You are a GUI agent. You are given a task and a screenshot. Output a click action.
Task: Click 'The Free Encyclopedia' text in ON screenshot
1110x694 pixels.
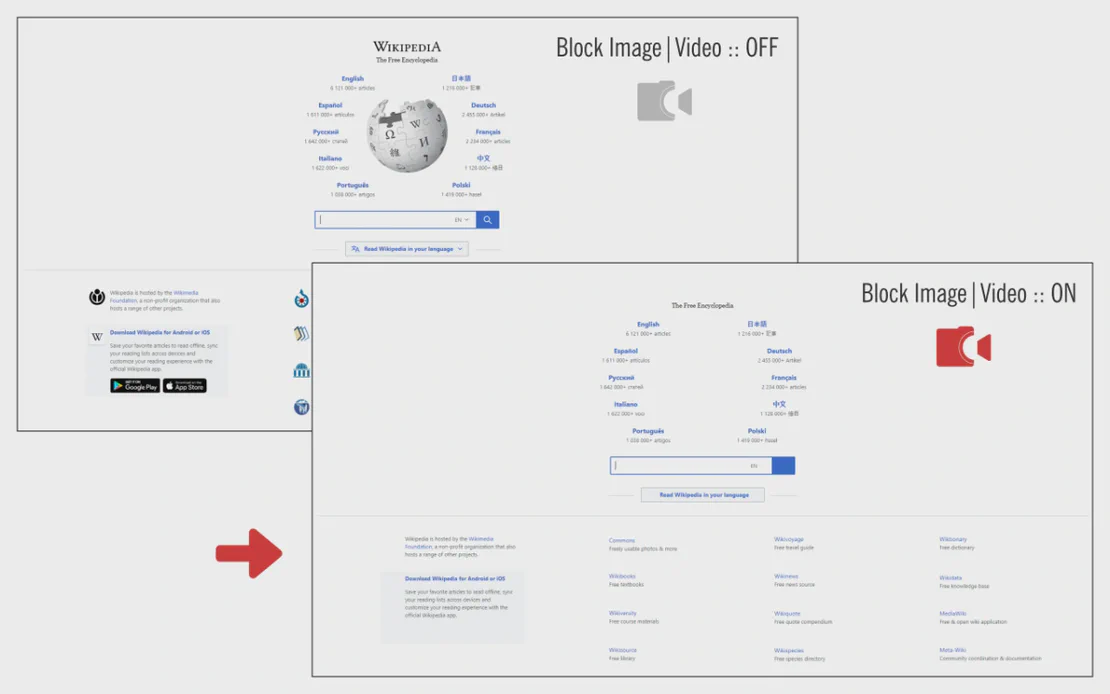pyautogui.click(x=702, y=306)
